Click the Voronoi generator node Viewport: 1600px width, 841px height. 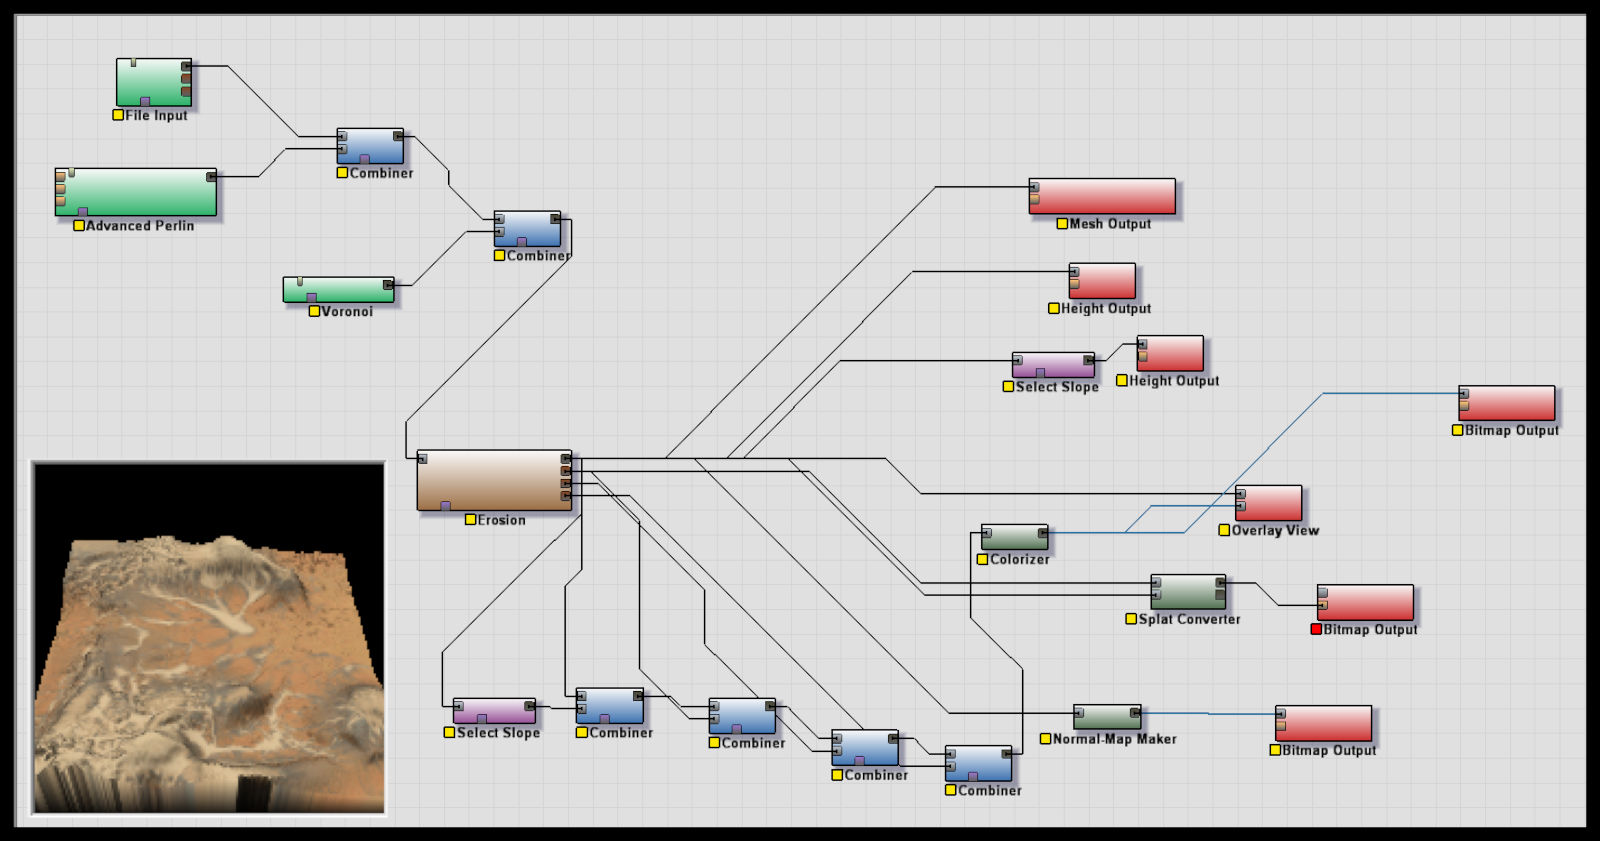coord(338,288)
